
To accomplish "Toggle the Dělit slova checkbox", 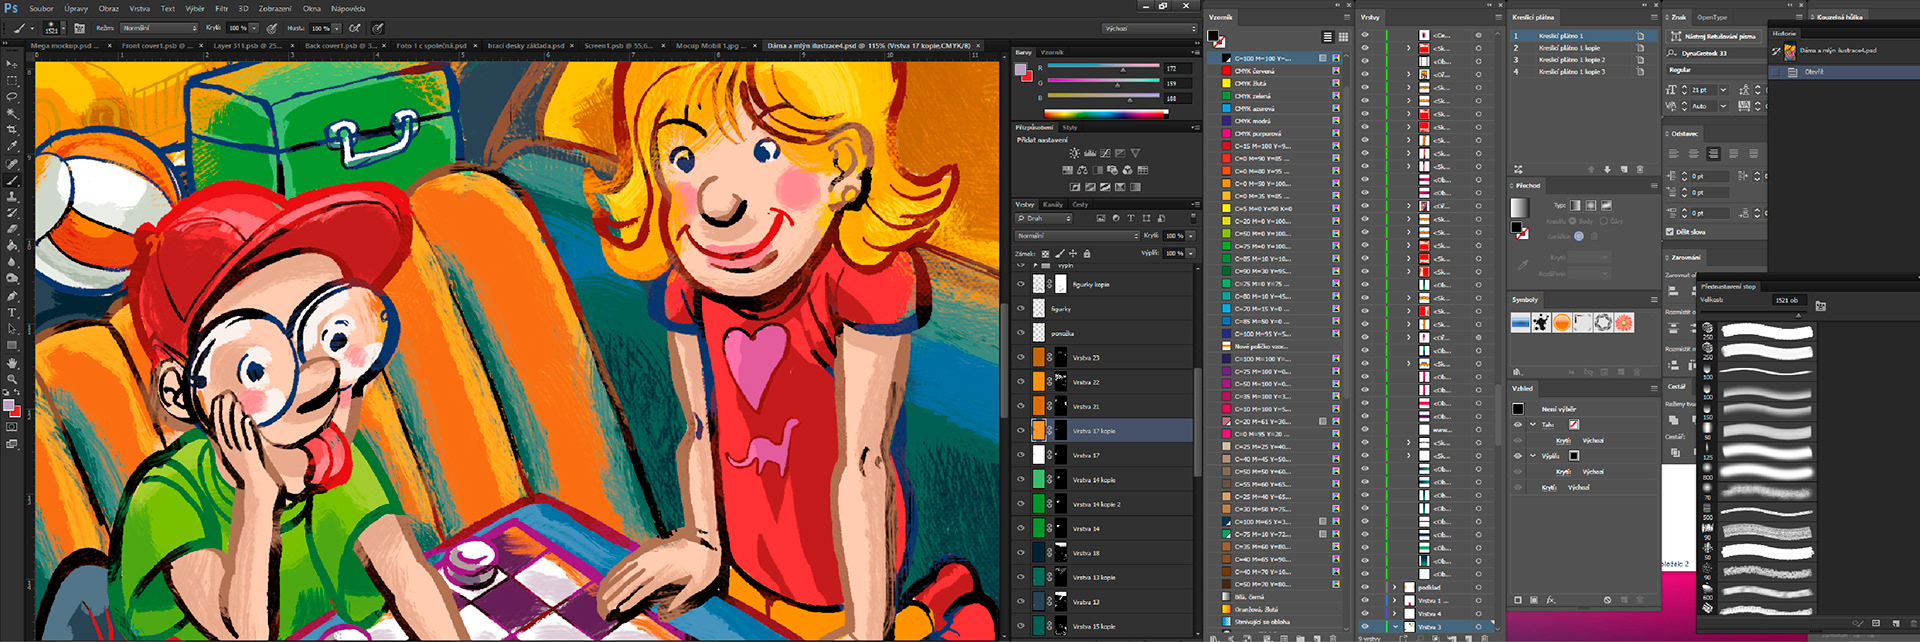I will pyautogui.click(x=1670, y=232).
